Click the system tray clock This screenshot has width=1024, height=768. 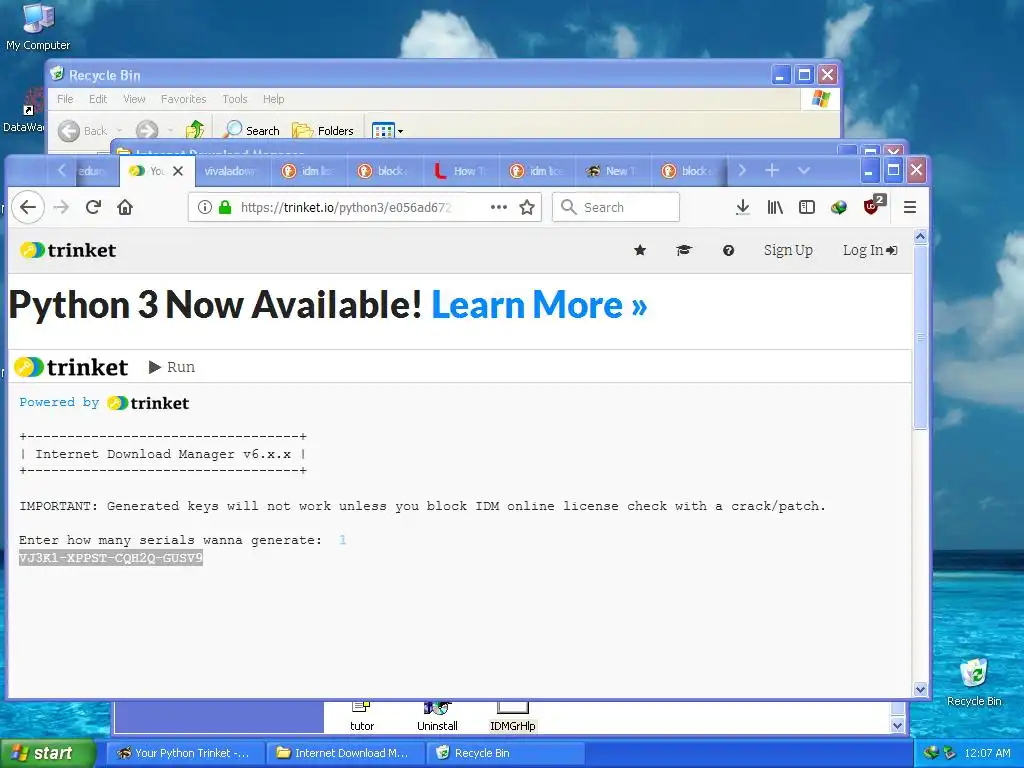pyautogui.click(x=987, y=753)
